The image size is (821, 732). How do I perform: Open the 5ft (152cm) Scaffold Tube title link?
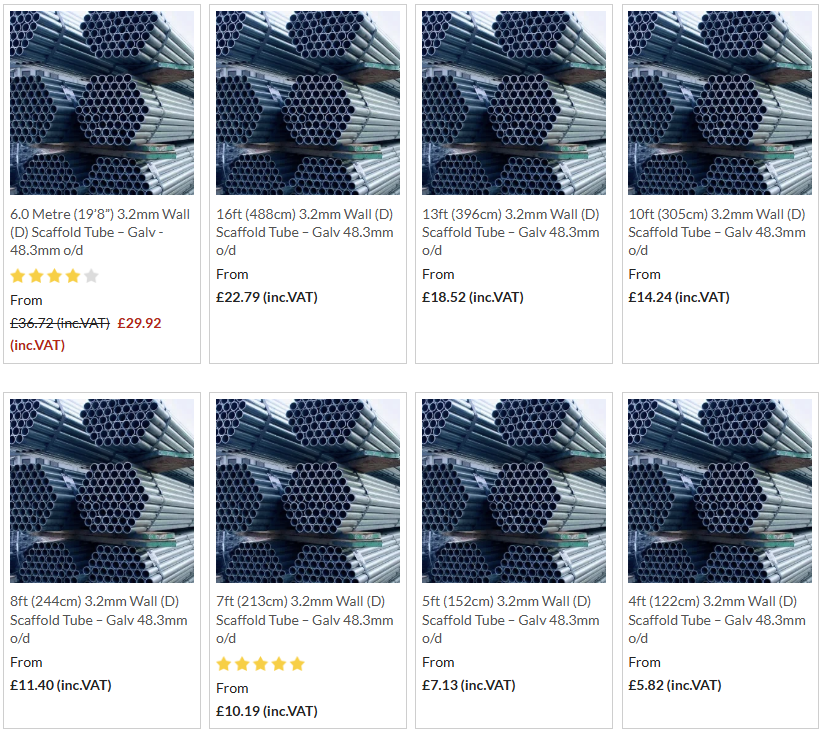[511, 620]
